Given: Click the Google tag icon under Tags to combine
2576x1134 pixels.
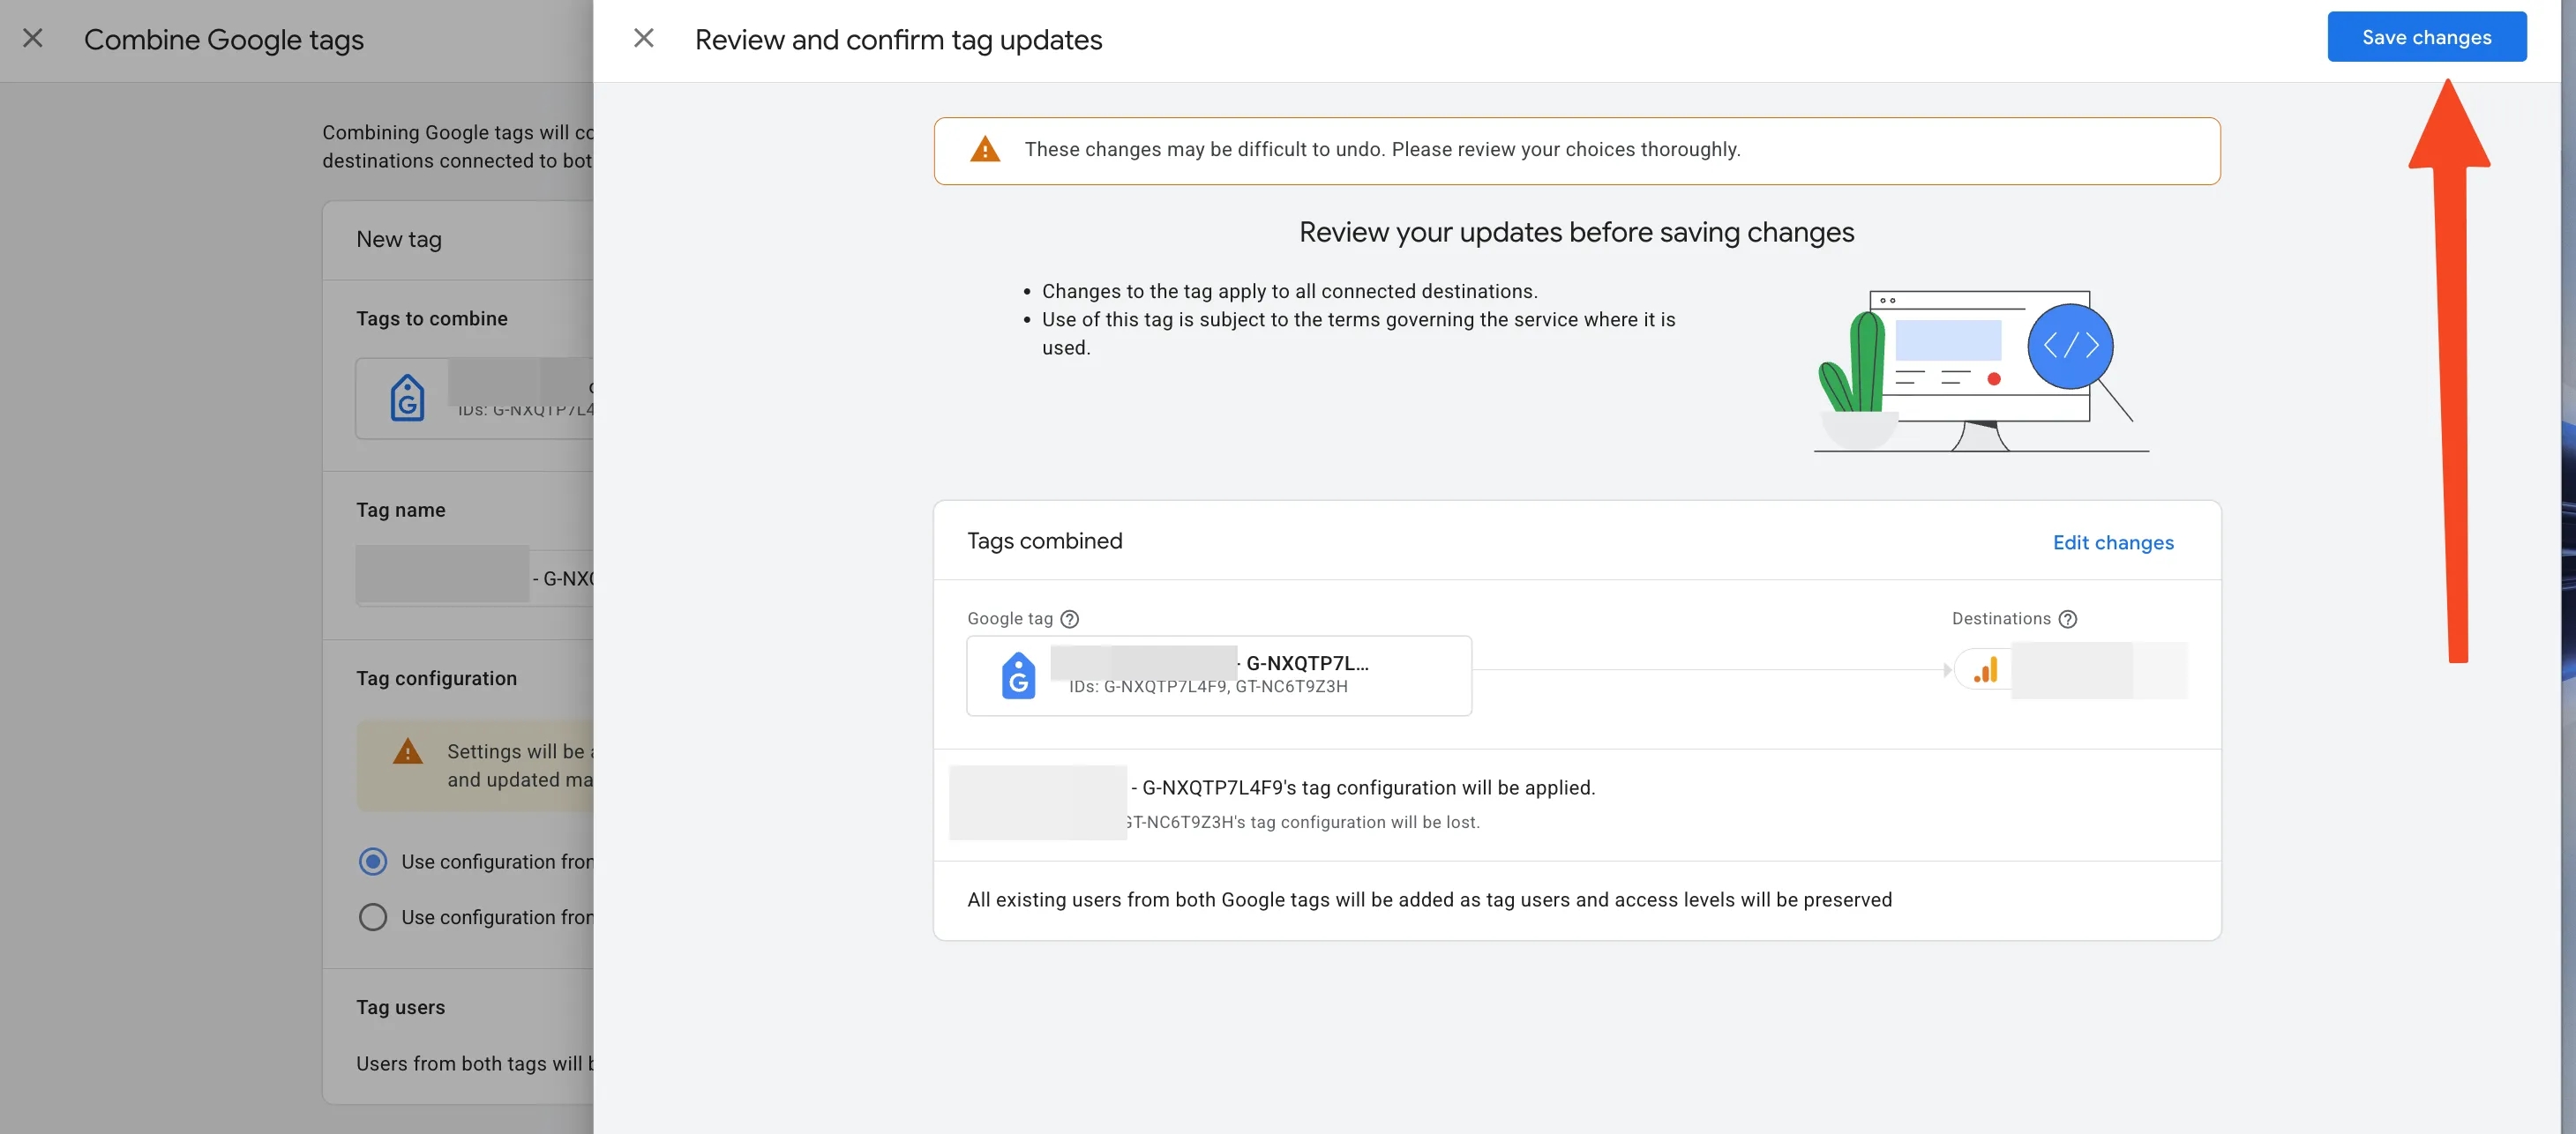Looking at the screenshot, I should 407,398.
